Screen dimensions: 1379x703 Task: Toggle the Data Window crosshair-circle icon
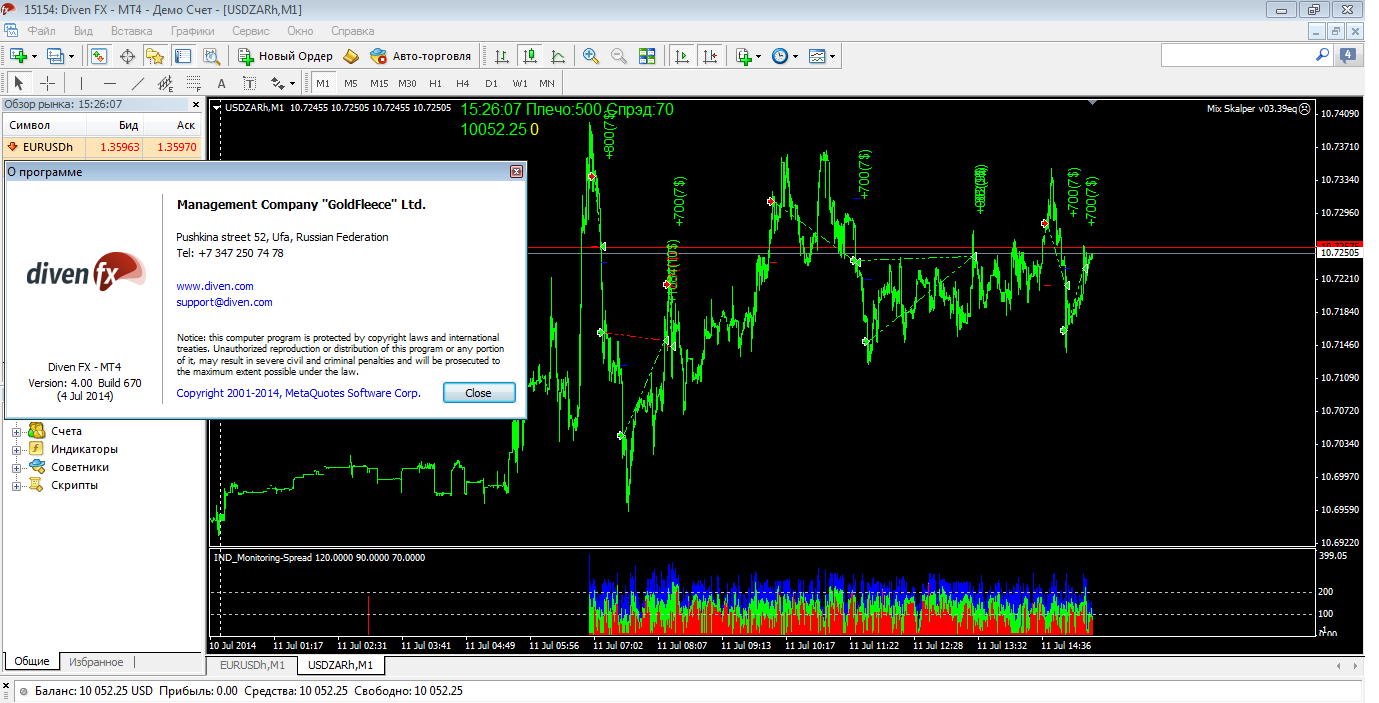(x=128, y=56)
